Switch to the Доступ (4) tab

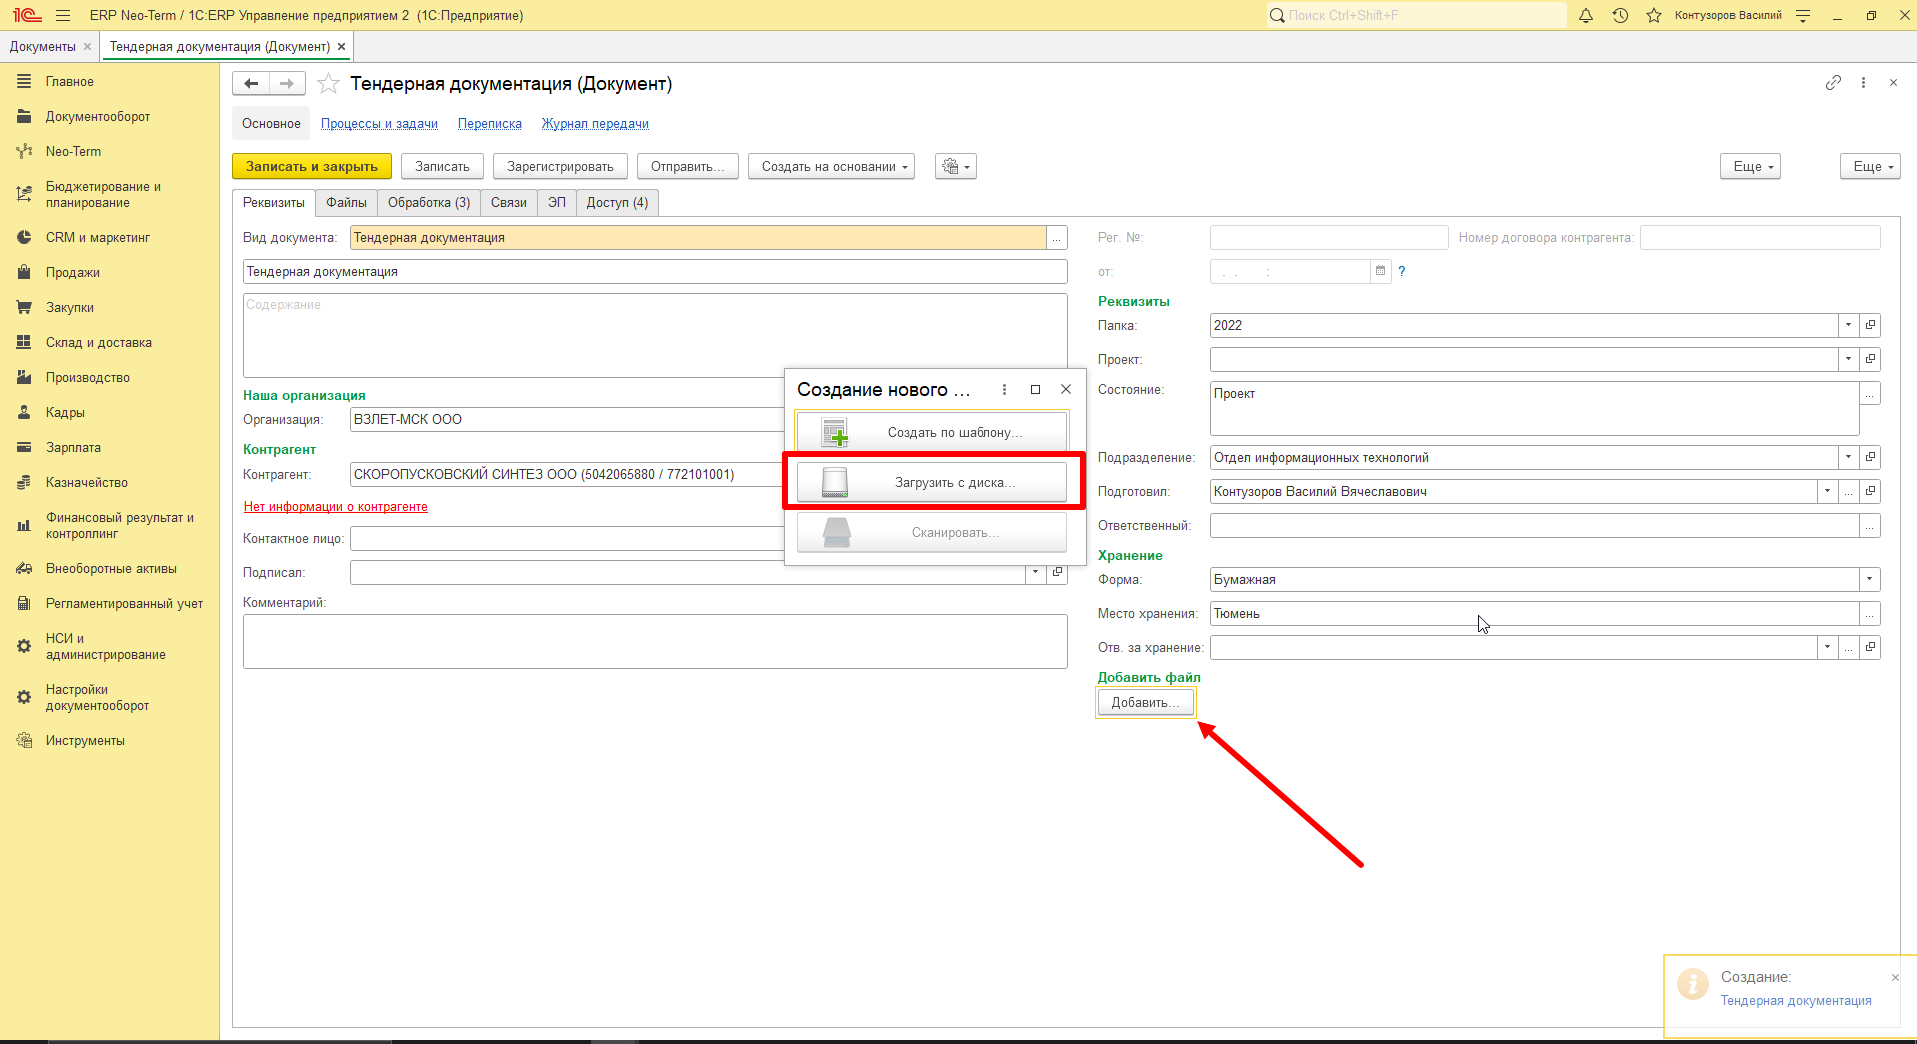pyautogui.click(x=617, y=203)
